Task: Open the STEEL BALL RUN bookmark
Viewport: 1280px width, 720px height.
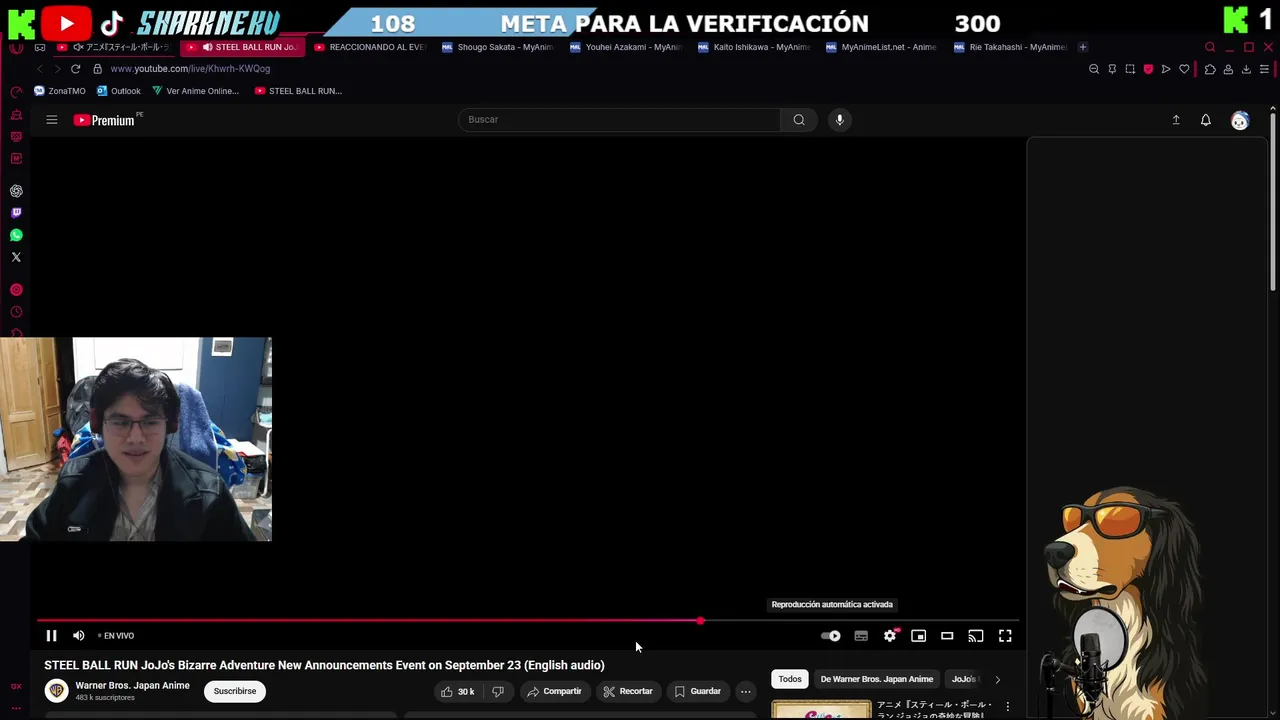Action: (298, 91)
